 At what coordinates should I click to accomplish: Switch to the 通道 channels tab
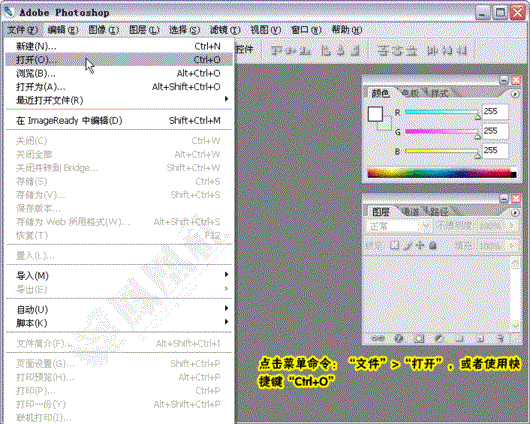410,212
